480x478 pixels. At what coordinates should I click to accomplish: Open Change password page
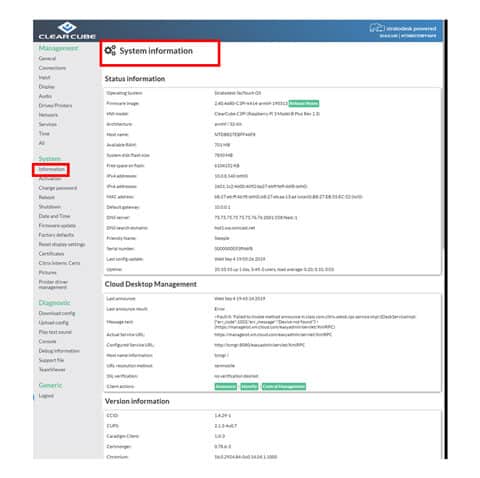58,188
